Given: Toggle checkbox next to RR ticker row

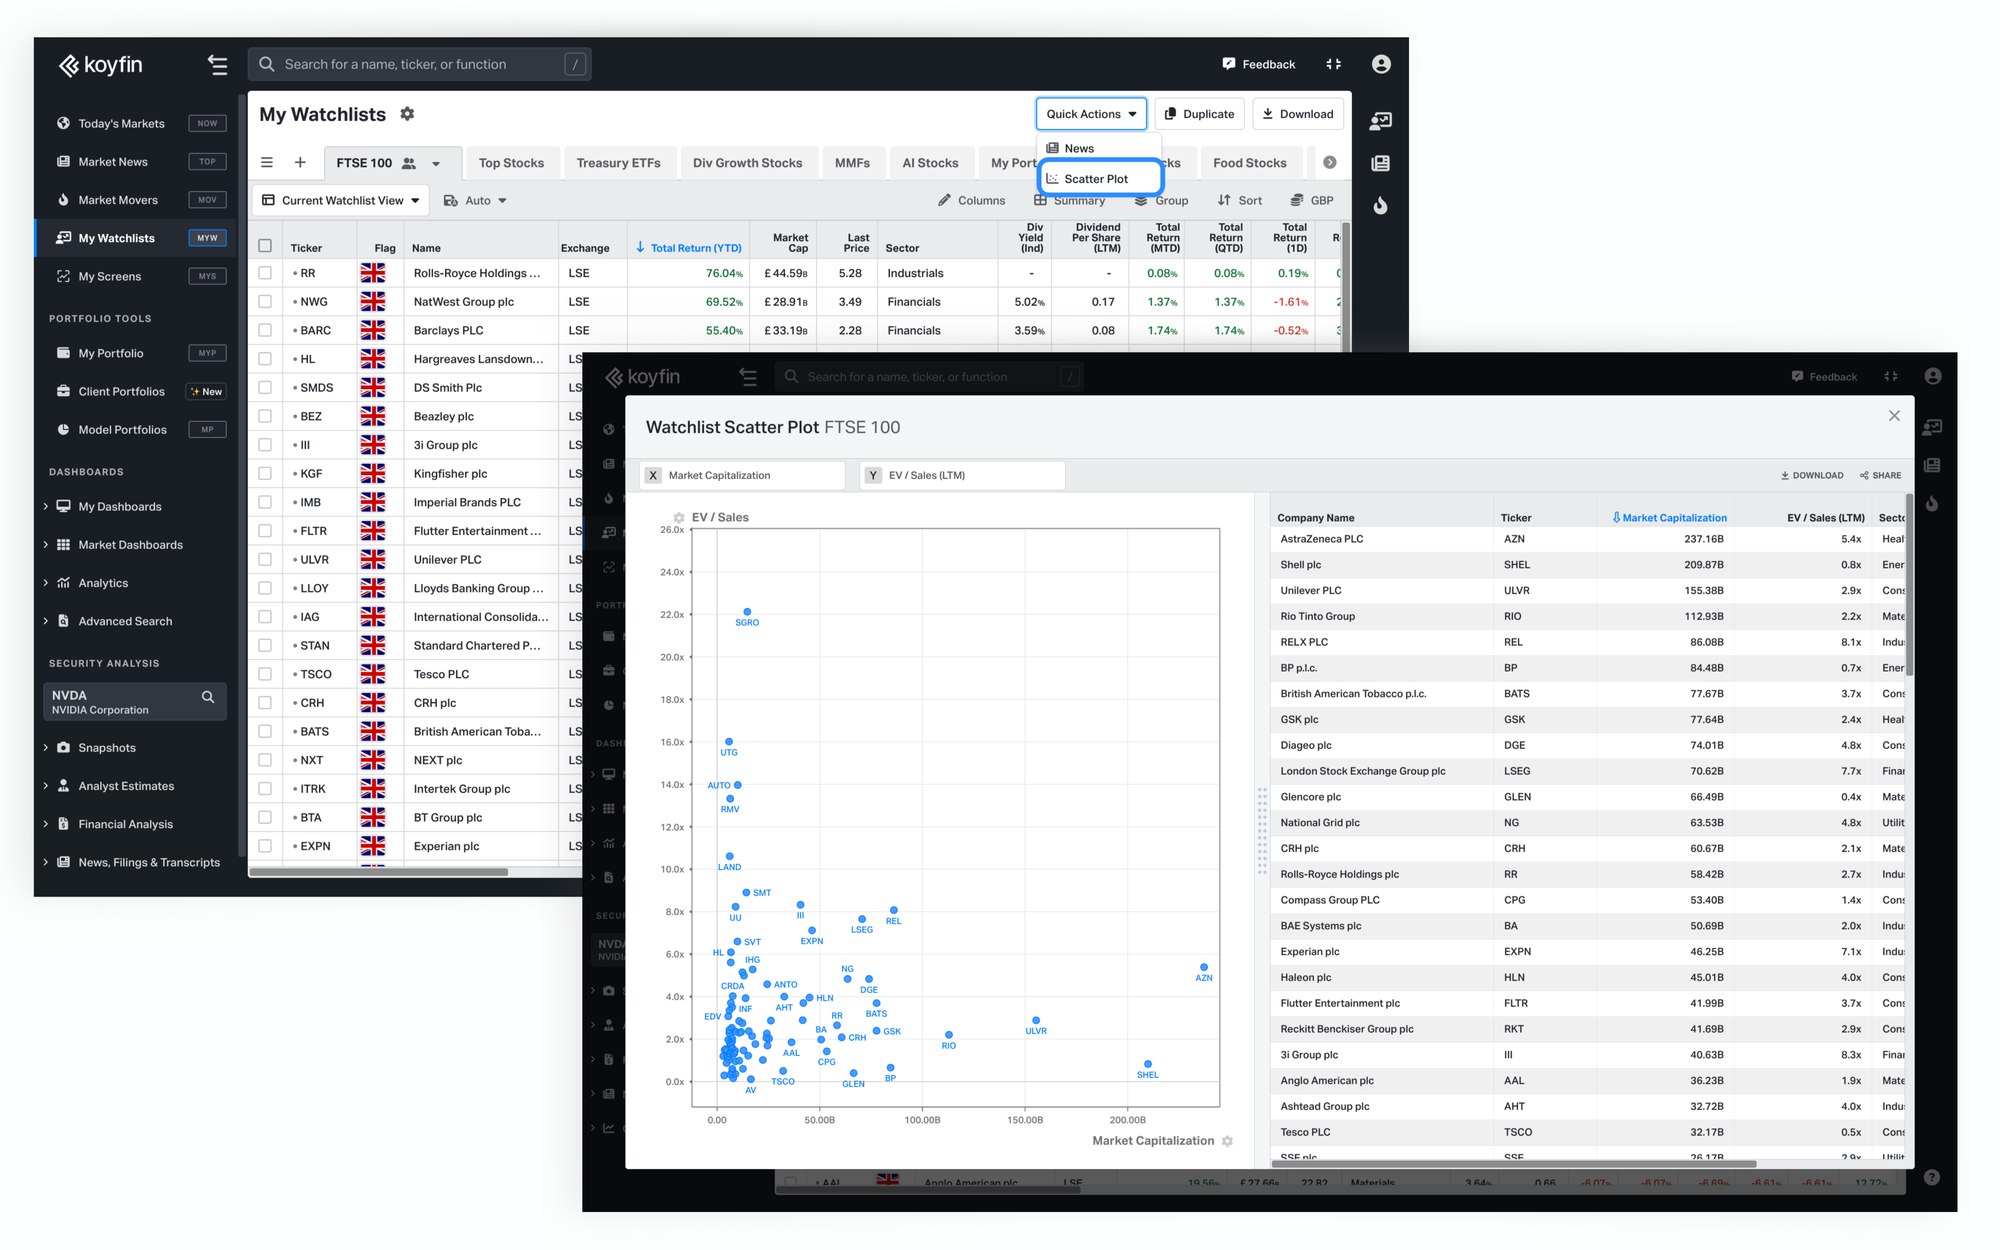Looking at the screenshot, I should click(265, 272).
